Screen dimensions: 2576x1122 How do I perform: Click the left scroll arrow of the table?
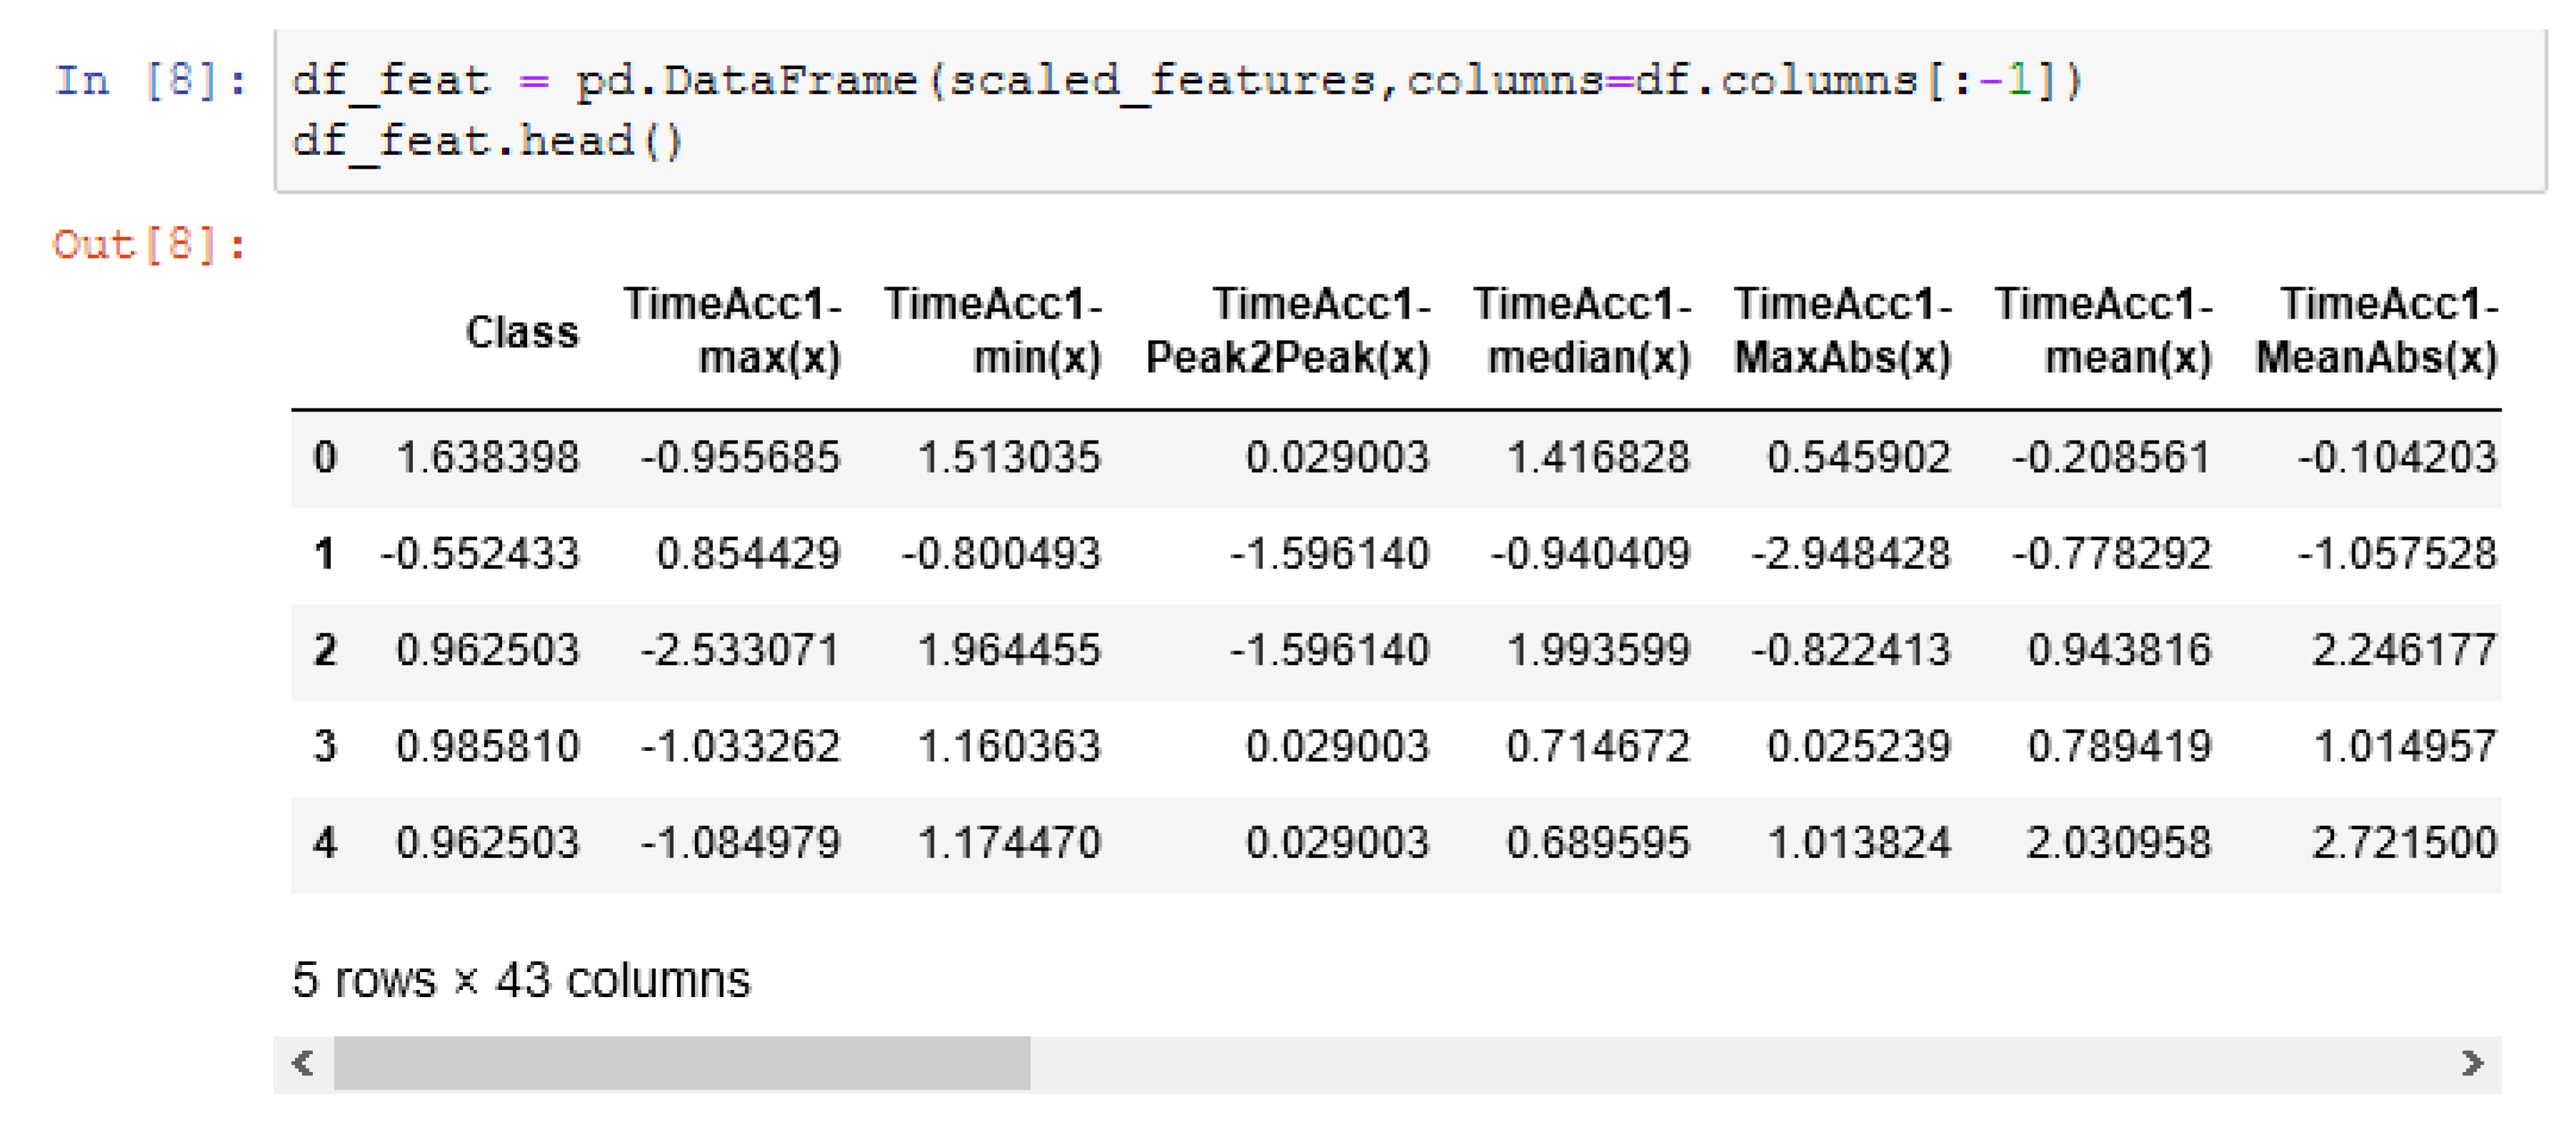(302, 1062)
